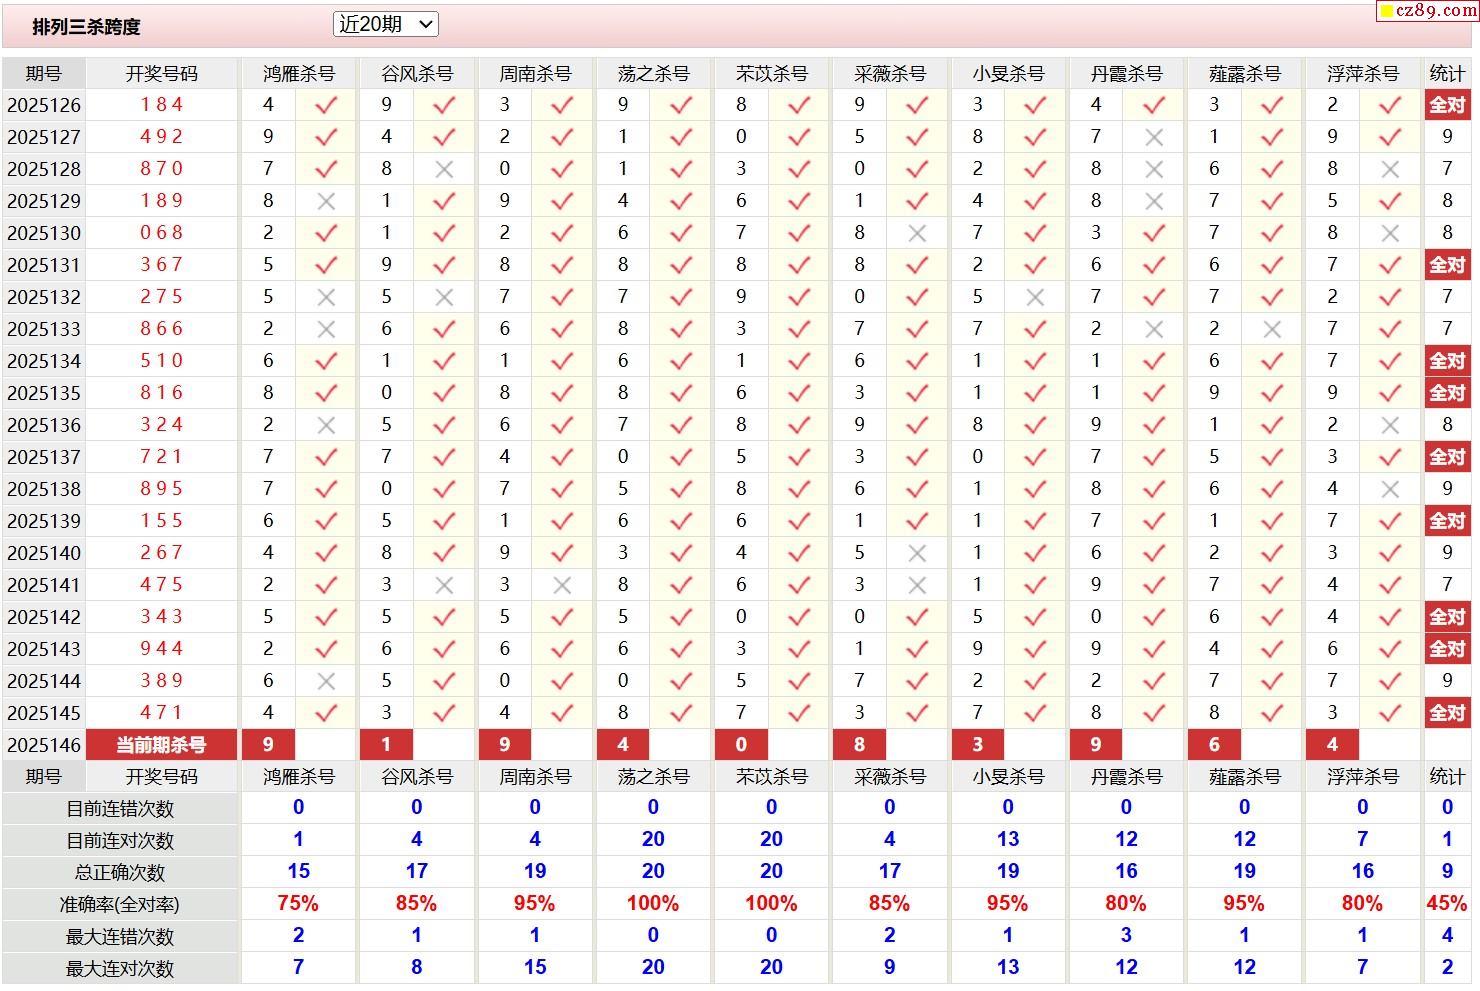The height and width of the screenshot is (991, 1480).
Task: Click the X mark for 小旻杀号 in row 2025132
Action: pos(1035,297)
